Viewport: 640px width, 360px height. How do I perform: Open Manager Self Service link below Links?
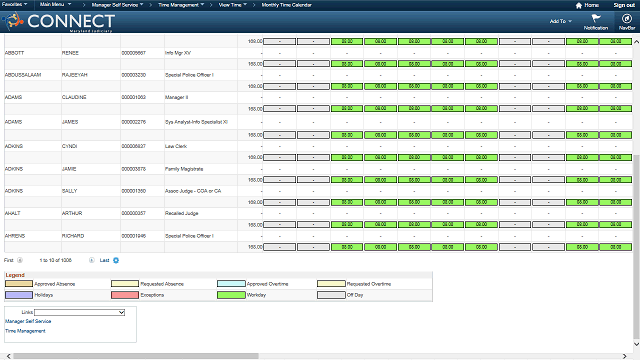(x=28, y=321)
